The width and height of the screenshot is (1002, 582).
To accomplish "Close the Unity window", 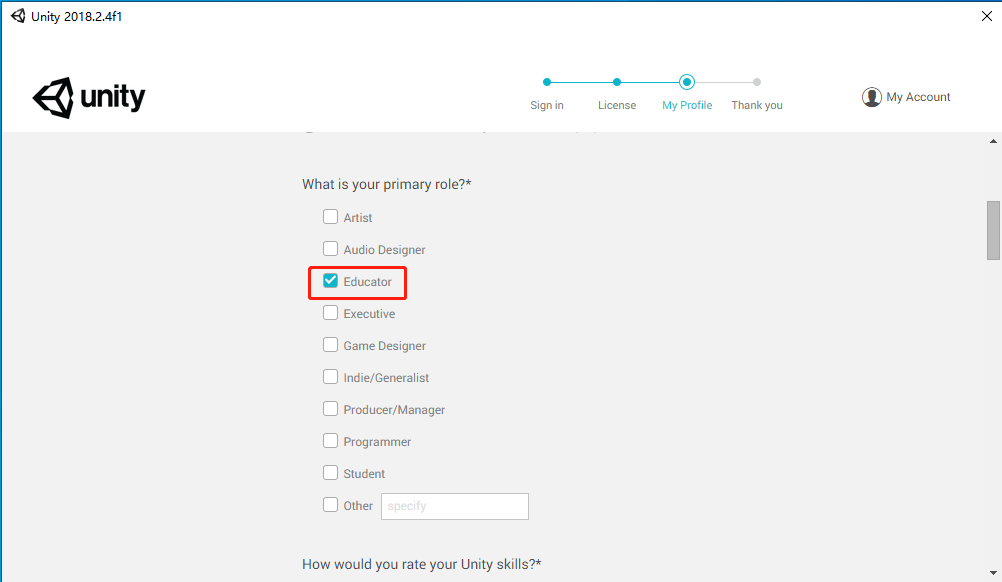I will (987, 16).
